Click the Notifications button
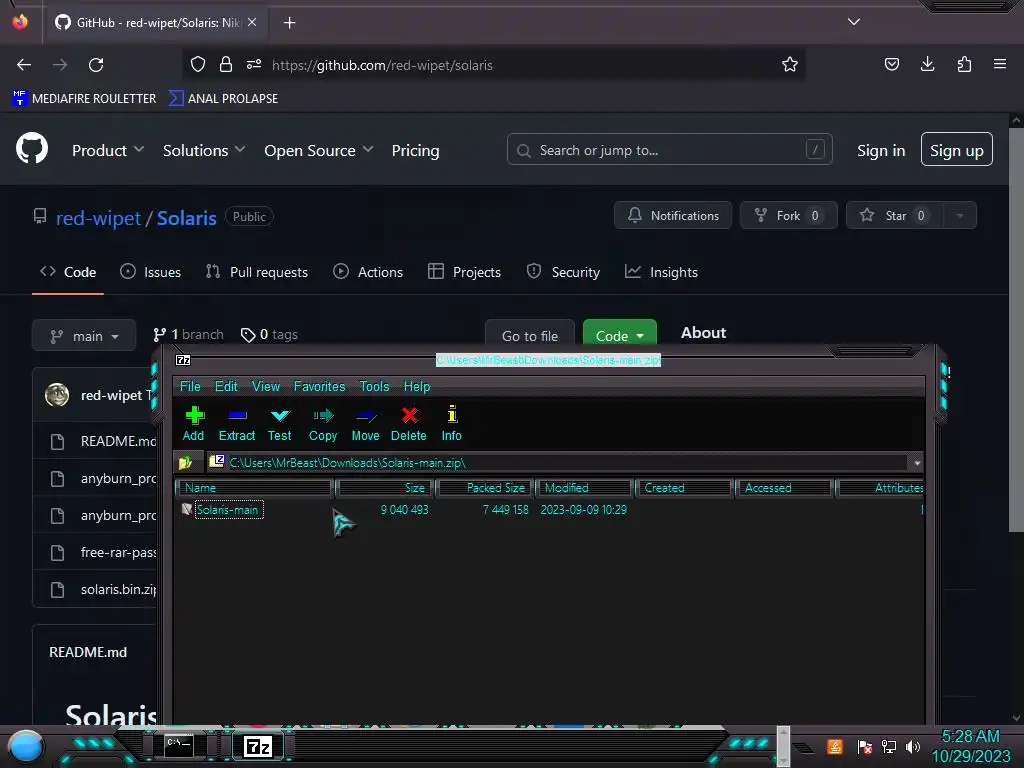This screenshot has width=1024, height=768. [x=673, y=216]
